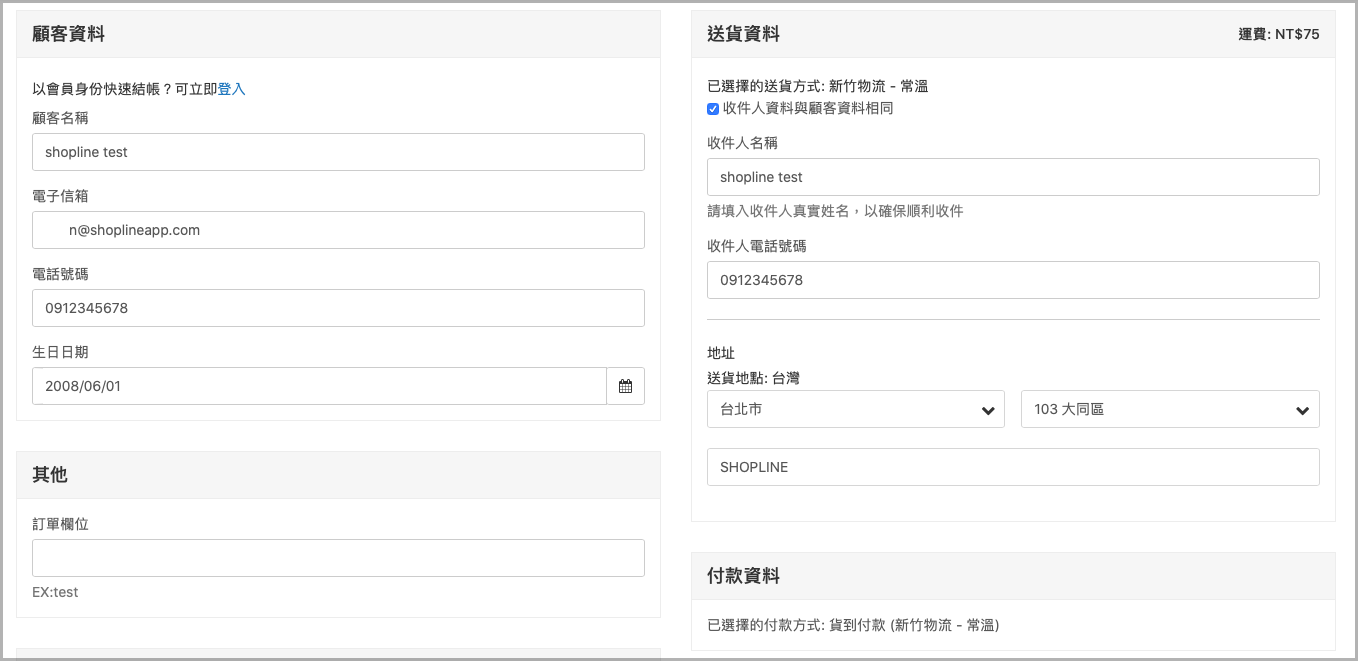Viewport: 1358px width, 661px height.
Task: Click the 送貨資料 section heading
Action: [743, 34]
